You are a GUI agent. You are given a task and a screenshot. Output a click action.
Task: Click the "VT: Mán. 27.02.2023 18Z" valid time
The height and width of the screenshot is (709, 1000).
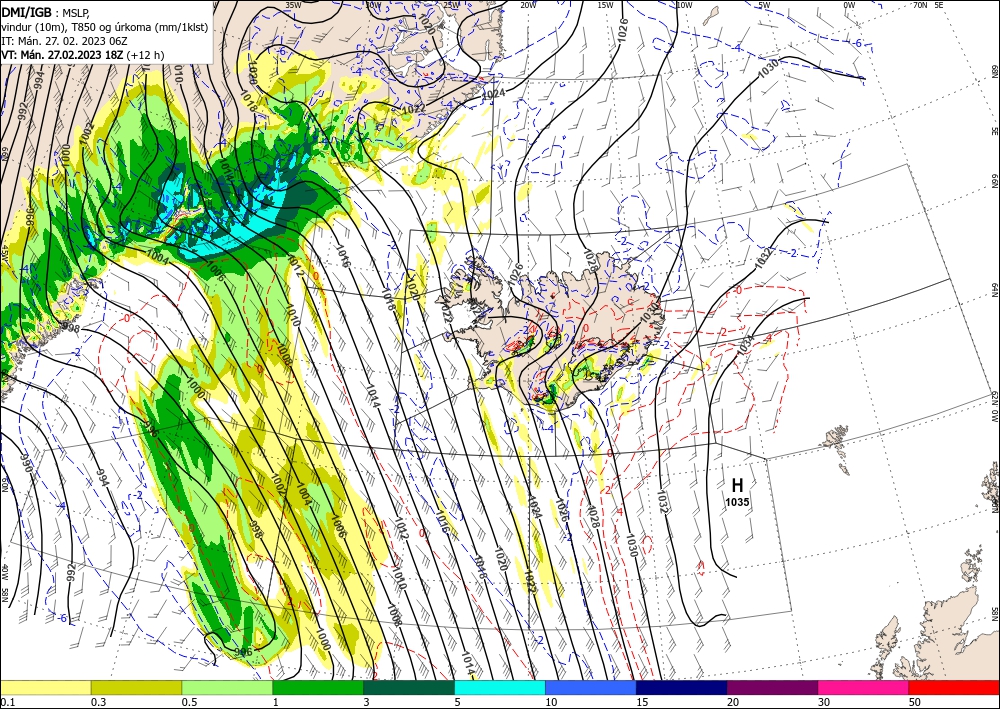pyautogui.click(x=62, y=55)
